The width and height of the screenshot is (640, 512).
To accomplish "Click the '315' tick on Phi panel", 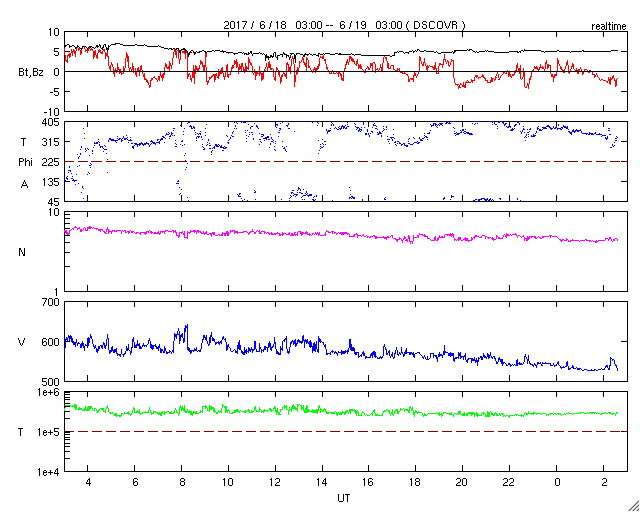I will 51,142.
